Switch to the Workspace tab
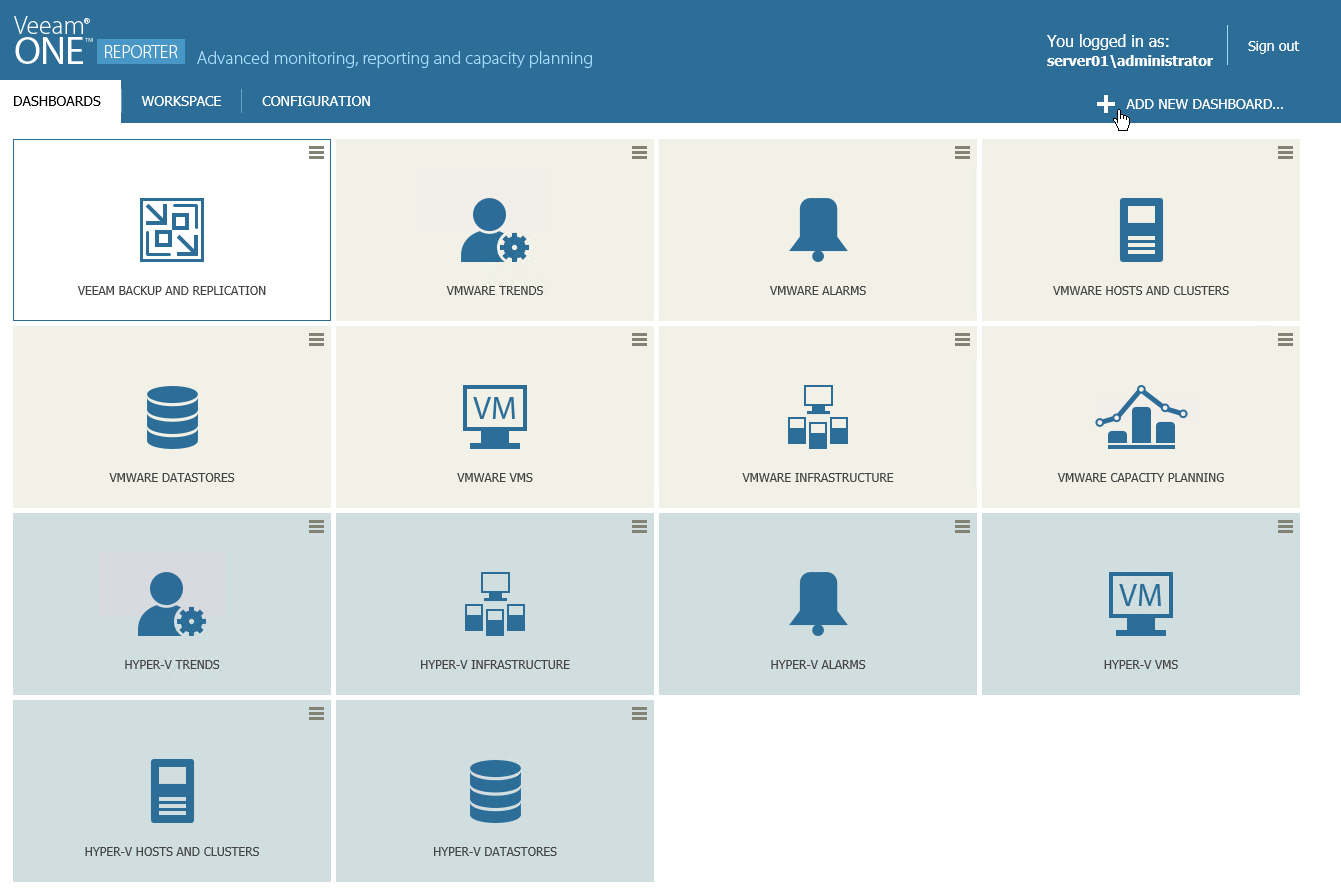 pos(181,101)
